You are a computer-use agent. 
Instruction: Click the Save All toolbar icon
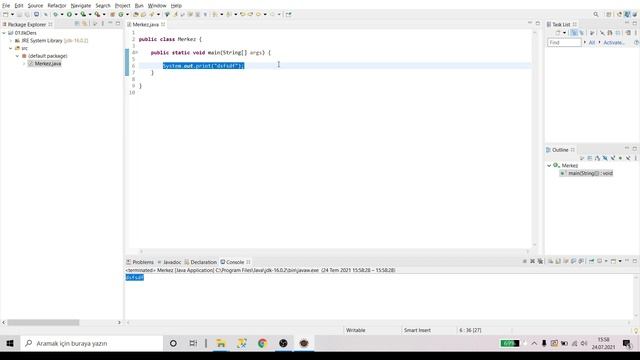click(27, 14)
